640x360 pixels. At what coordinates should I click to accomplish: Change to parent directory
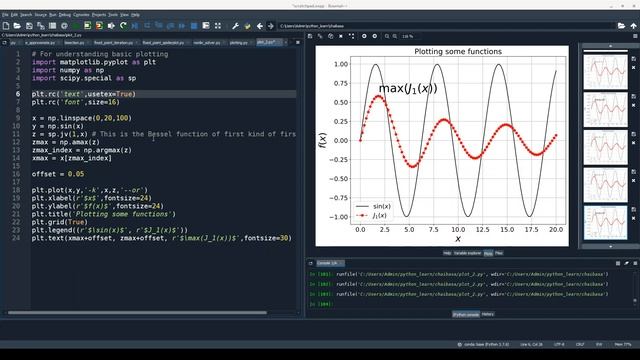(633, 26)
